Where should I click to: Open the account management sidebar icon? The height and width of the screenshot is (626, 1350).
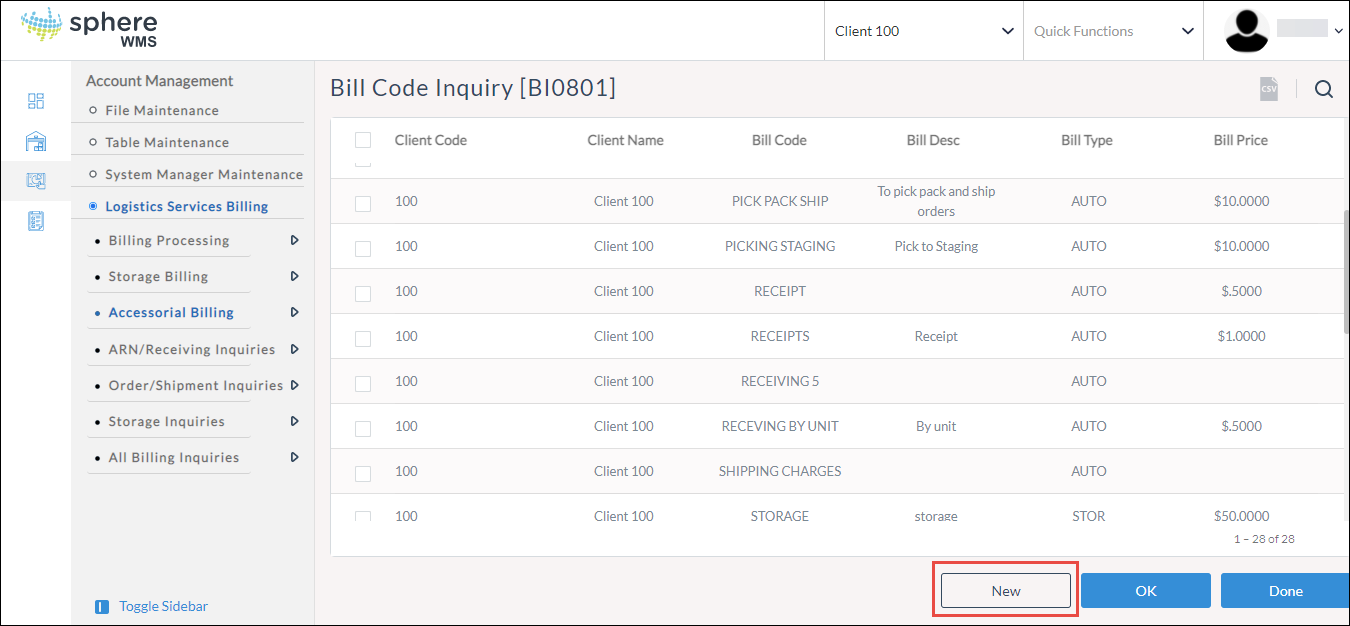click(36, 181)
